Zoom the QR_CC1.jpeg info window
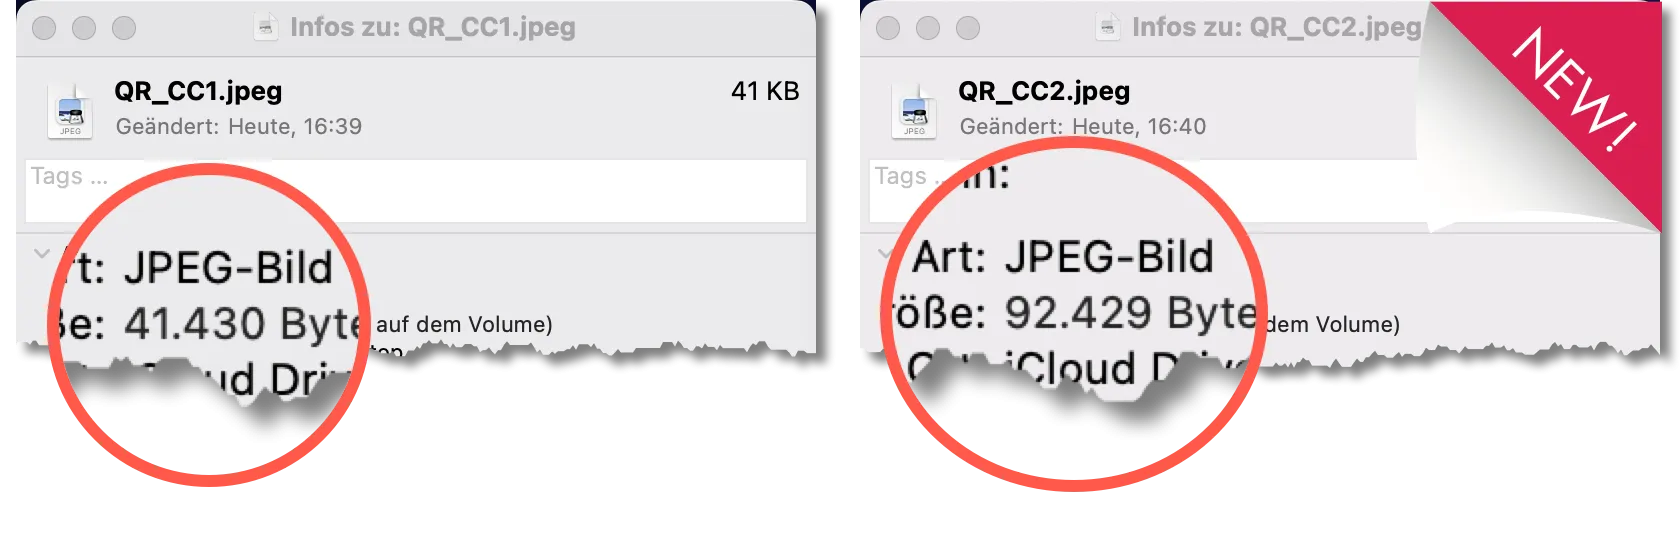1680x536 pixels. click(x=124, y=28)
